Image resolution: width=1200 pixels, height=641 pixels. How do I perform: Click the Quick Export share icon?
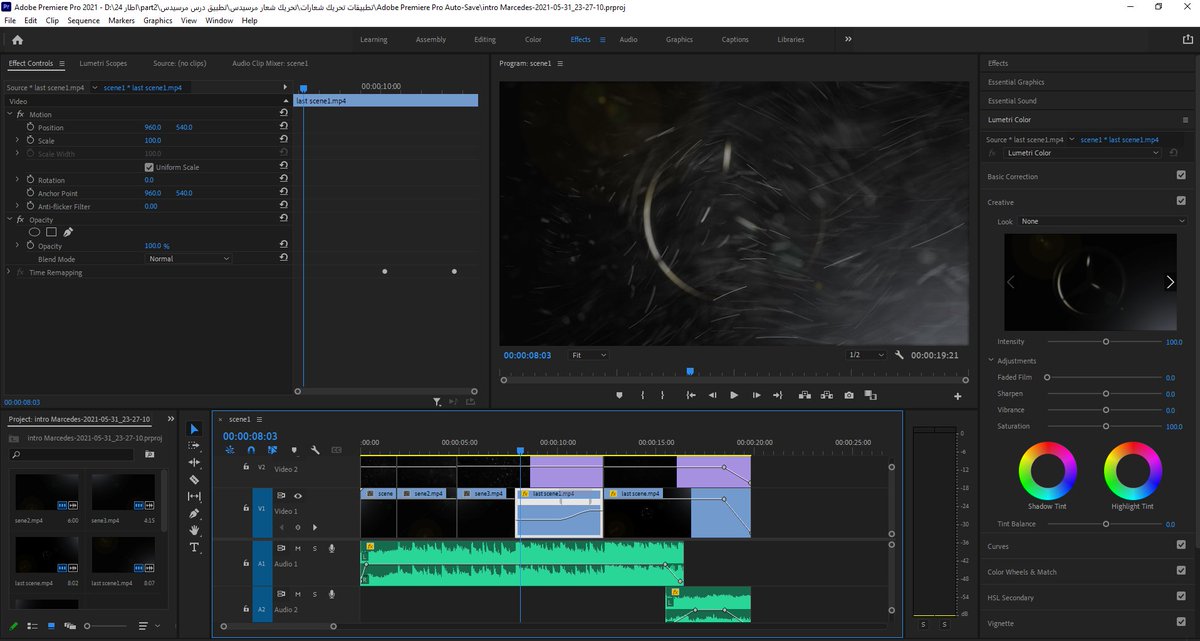coord(1186,40)
